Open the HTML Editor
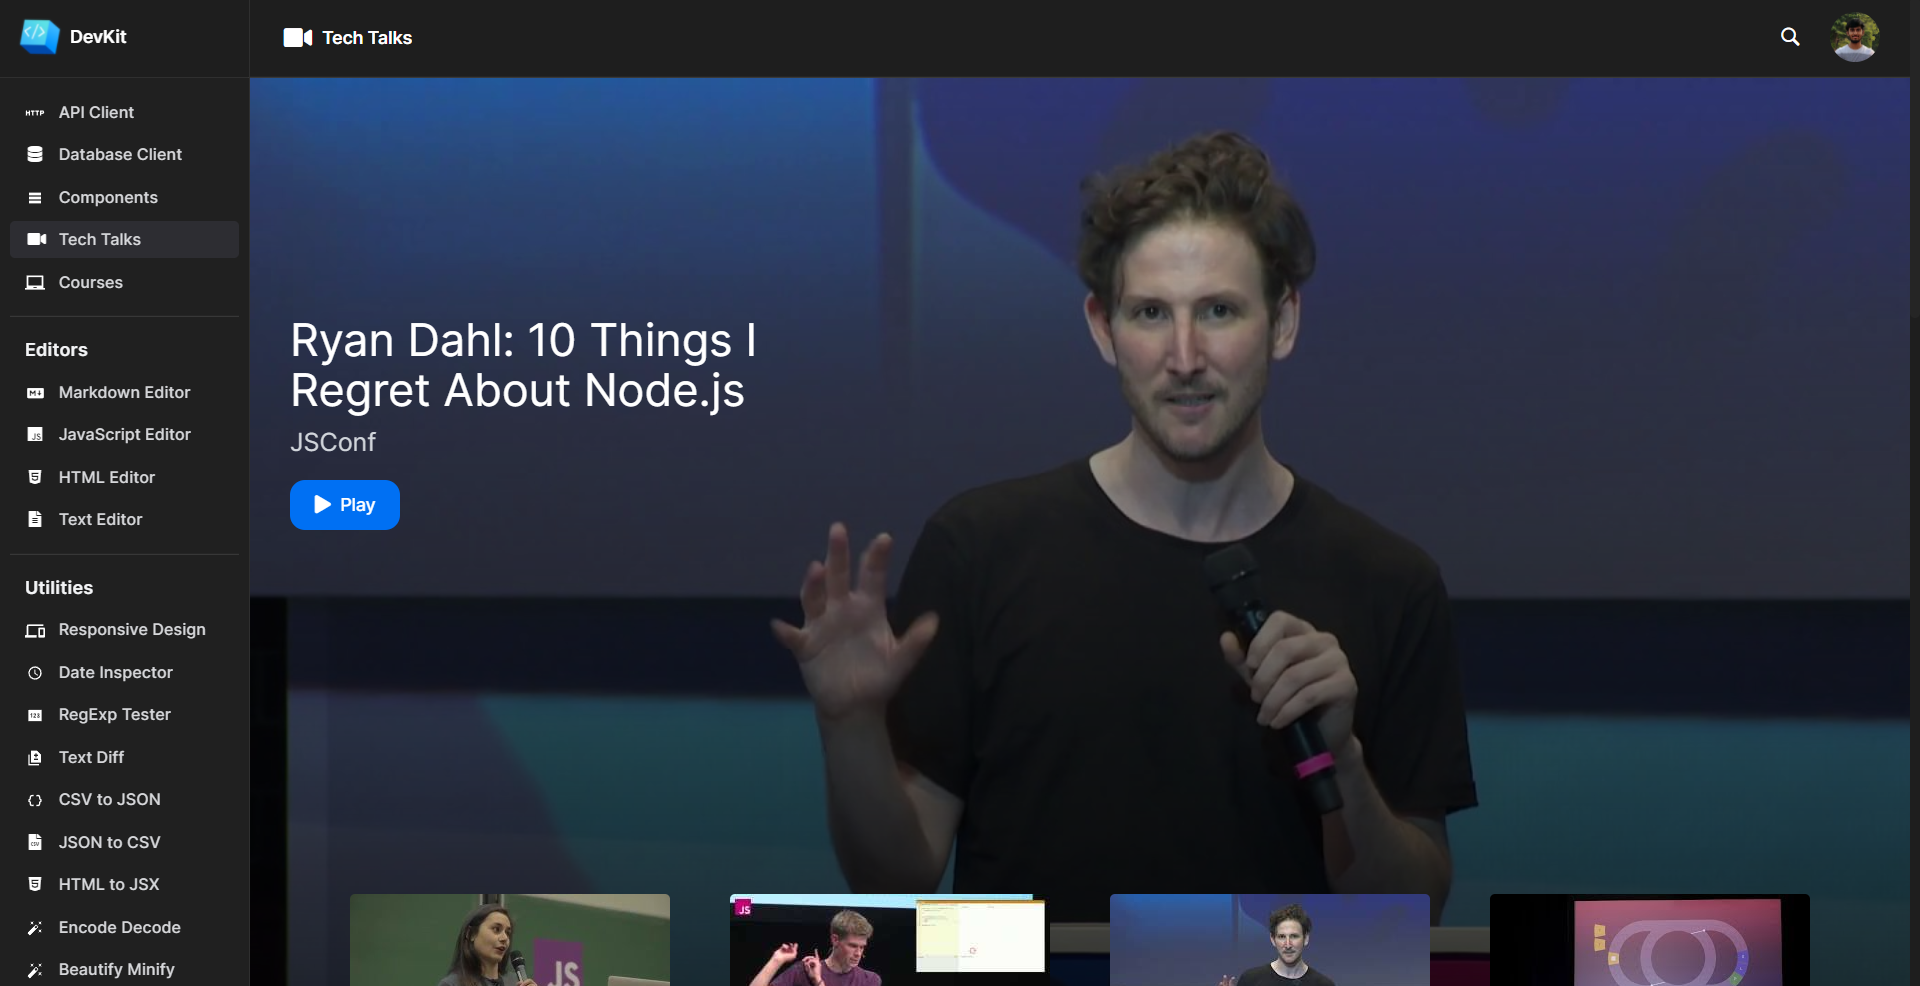Viewport: 1920px width, 986px height. 106,477
